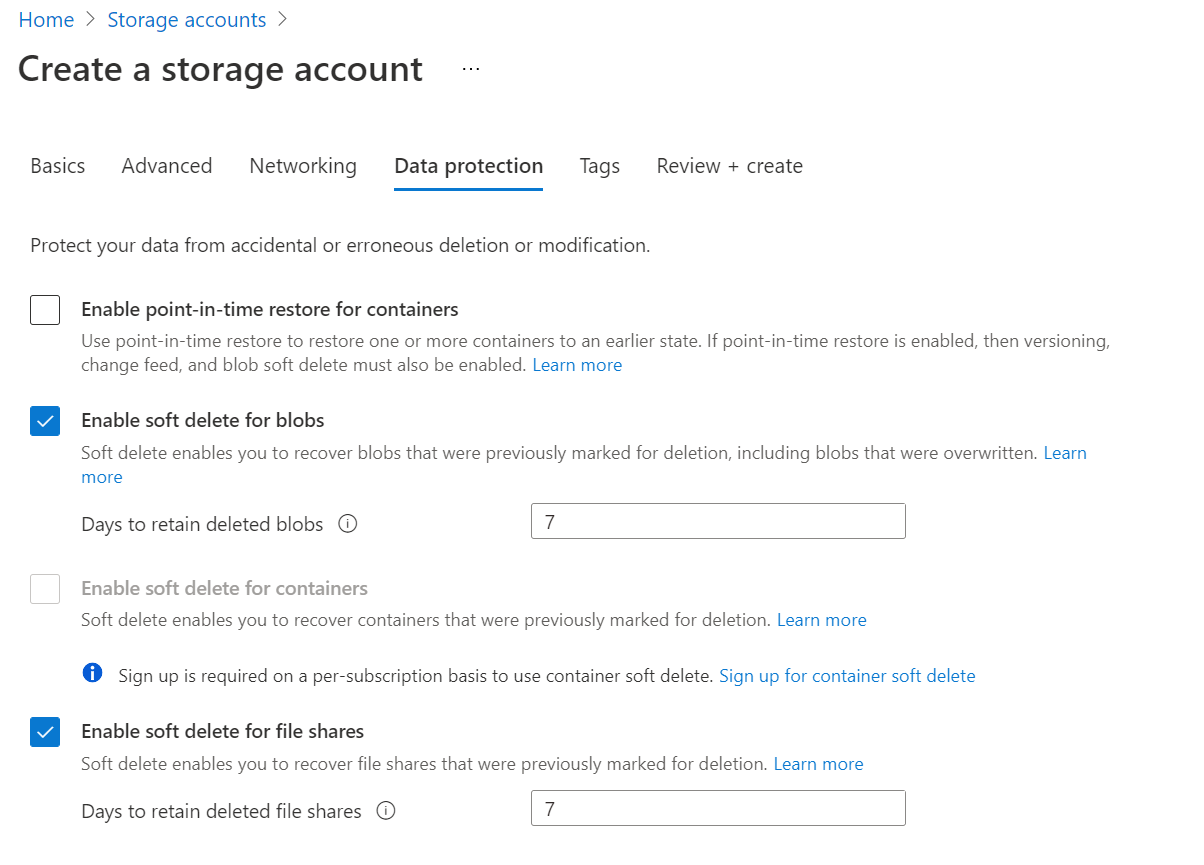
Task: Go to Storage accounts breadcrumb
Action: coord(187,20)
